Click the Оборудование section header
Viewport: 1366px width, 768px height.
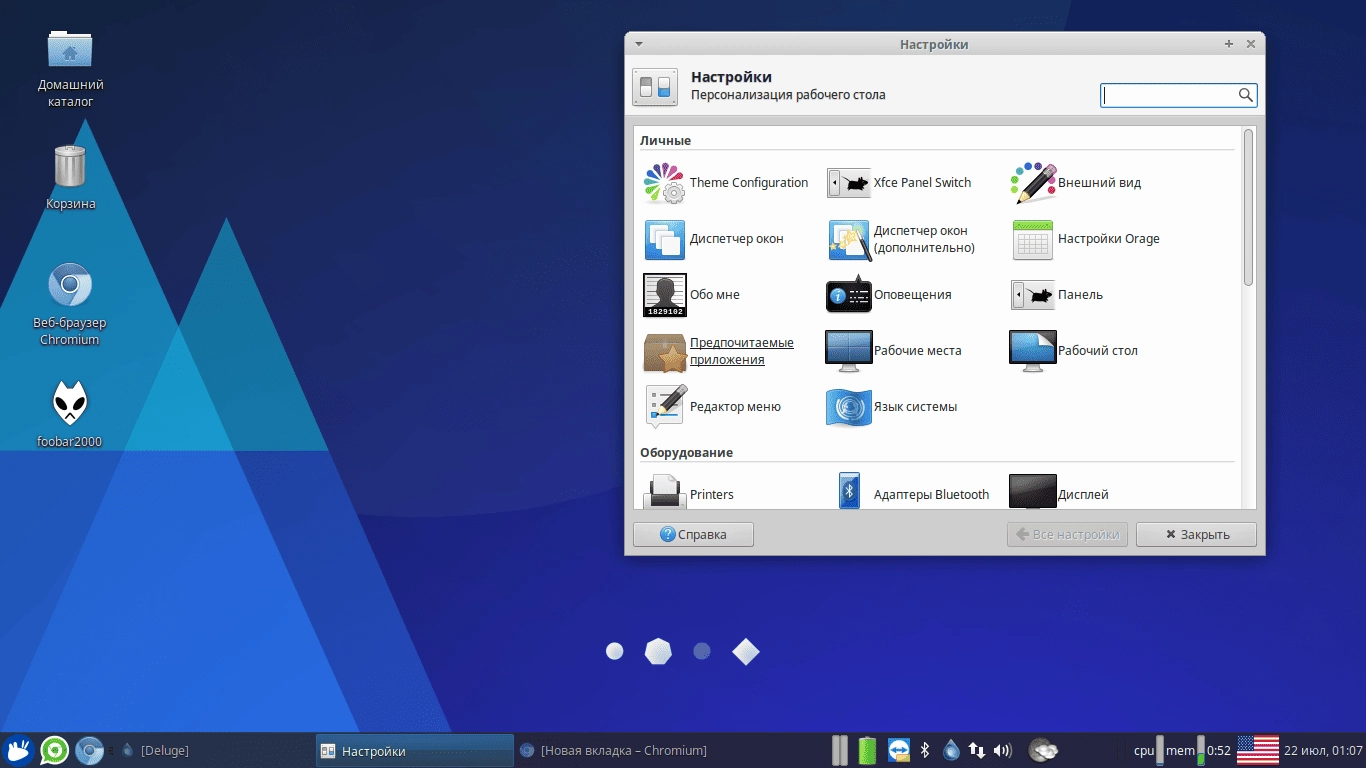click(x=686, y=452)
